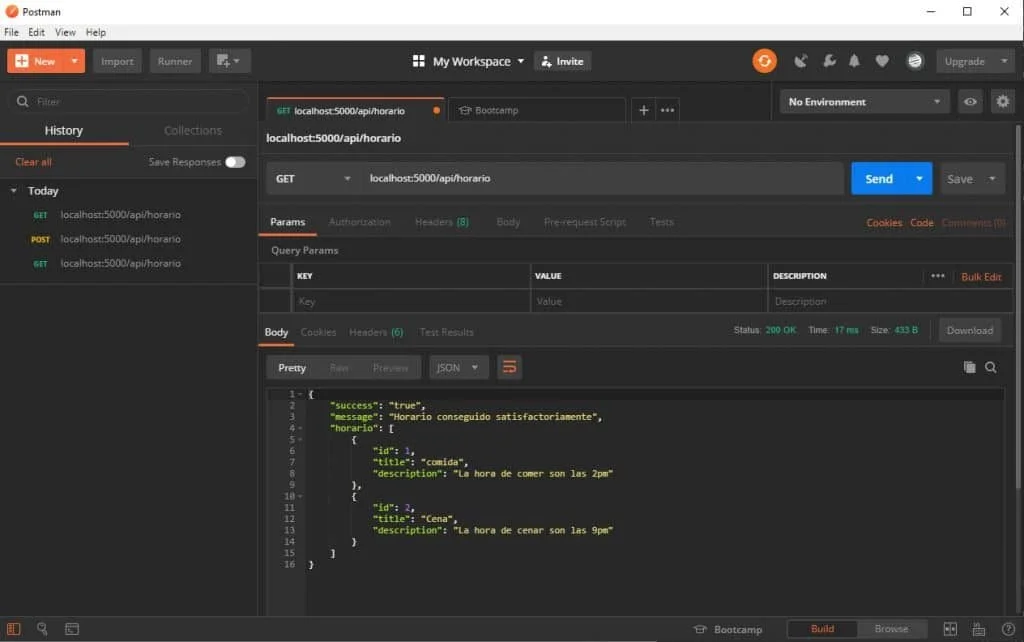Open the Save button dropdown arrow
The image size is (1024, 642).
[992, 178]
